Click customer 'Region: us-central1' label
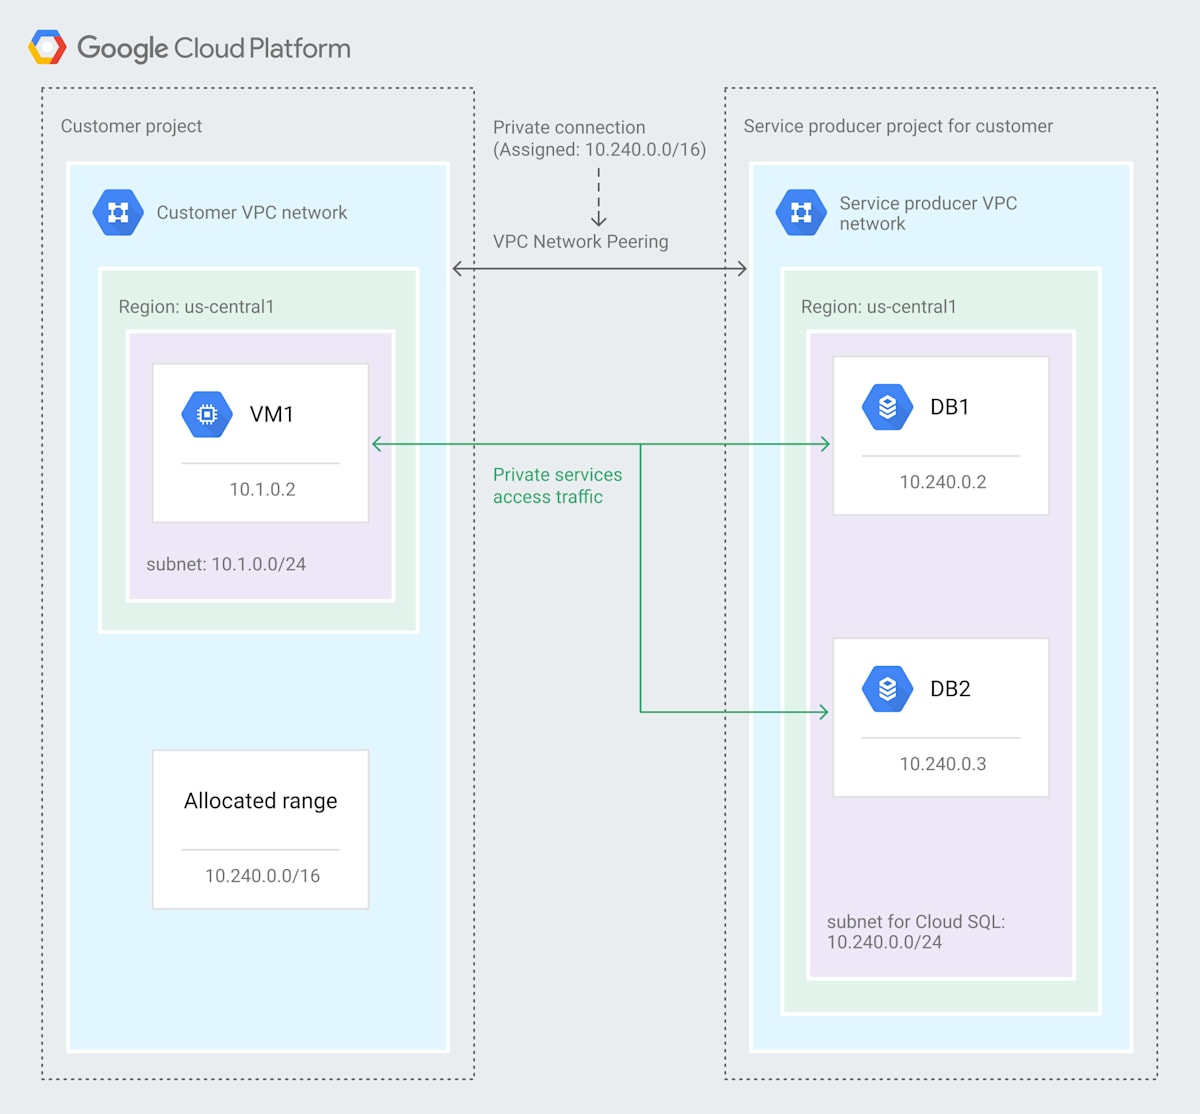 pyautogui.click(x=196, y=306)
